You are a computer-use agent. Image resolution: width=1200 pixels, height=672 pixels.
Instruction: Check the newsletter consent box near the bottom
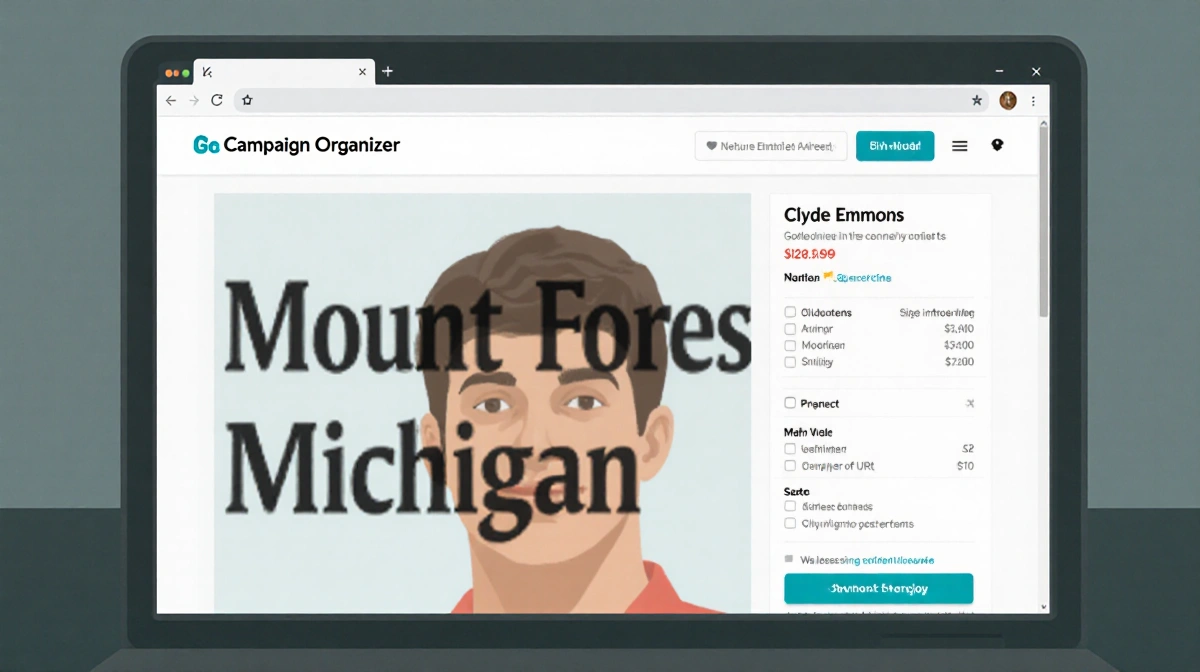click(789, 557)
